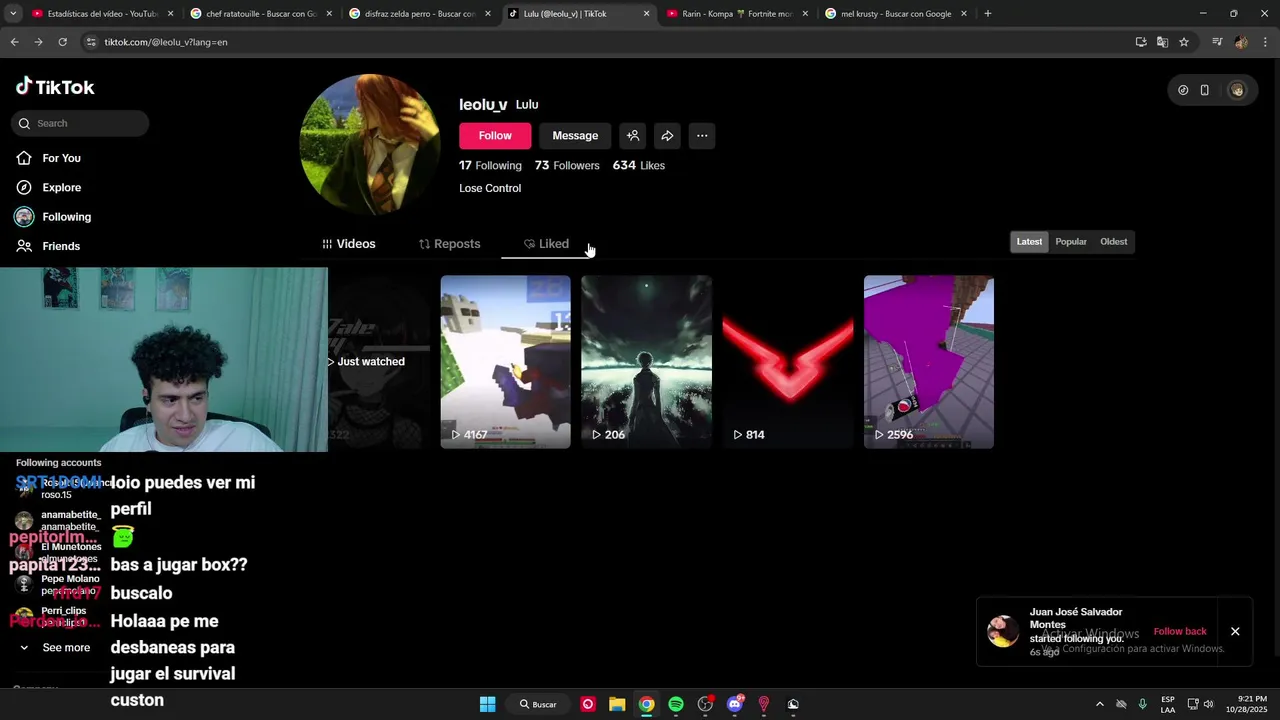This screenshot has height=720, width=1280.
Task: Open the leolu_v profile picture
Action: coord(370,144)
